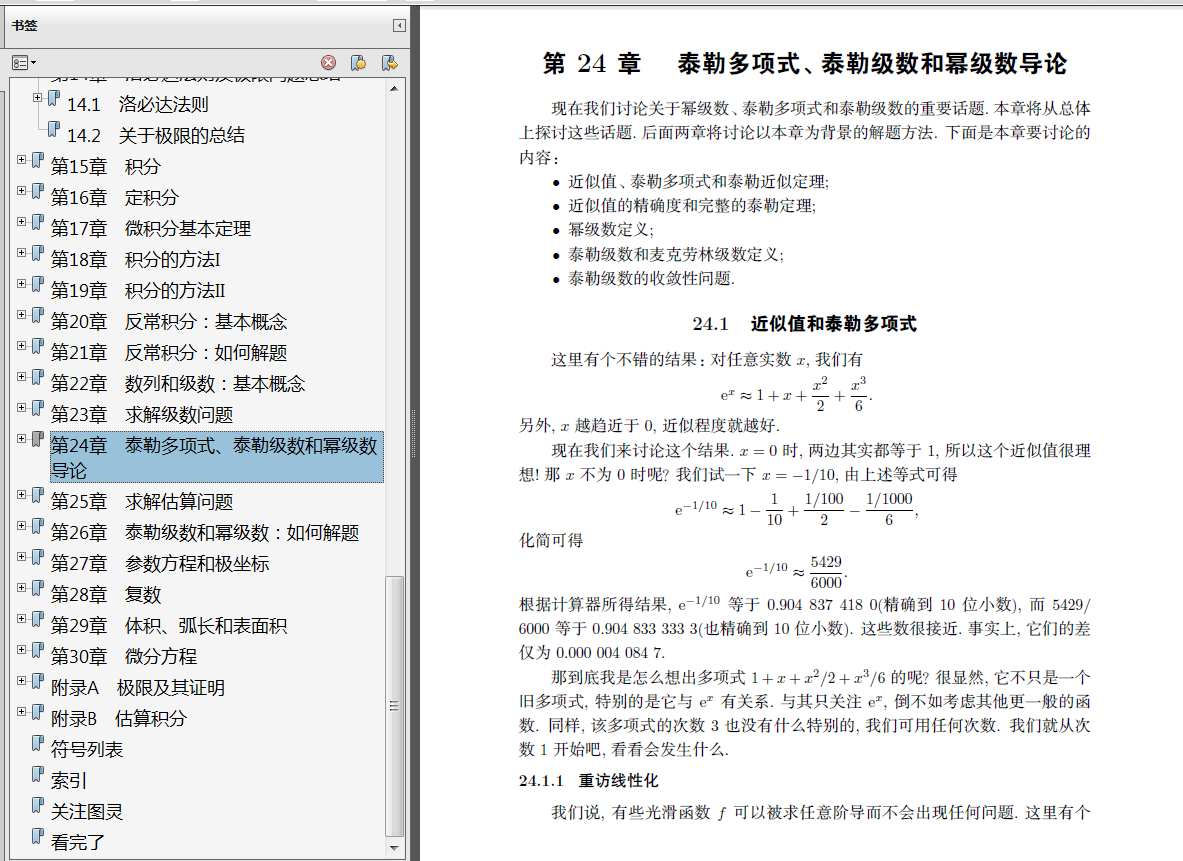This screenshot has width=1183, height=861.
Task: Select 第19章 积分的方法II bookmark
Action: [x=138, y=291]
